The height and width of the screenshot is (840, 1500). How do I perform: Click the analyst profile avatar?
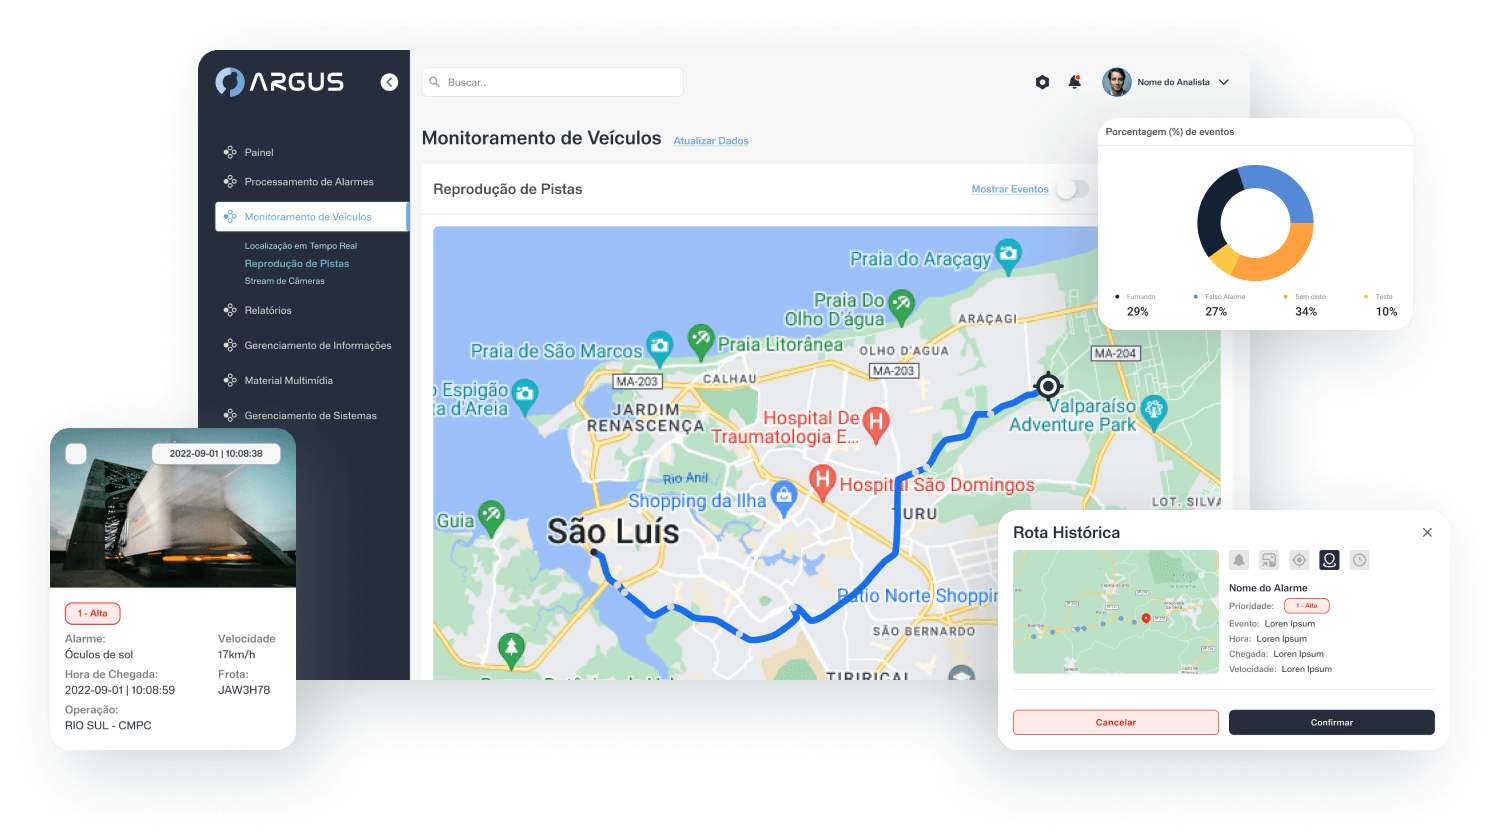tap(1116, 82)
